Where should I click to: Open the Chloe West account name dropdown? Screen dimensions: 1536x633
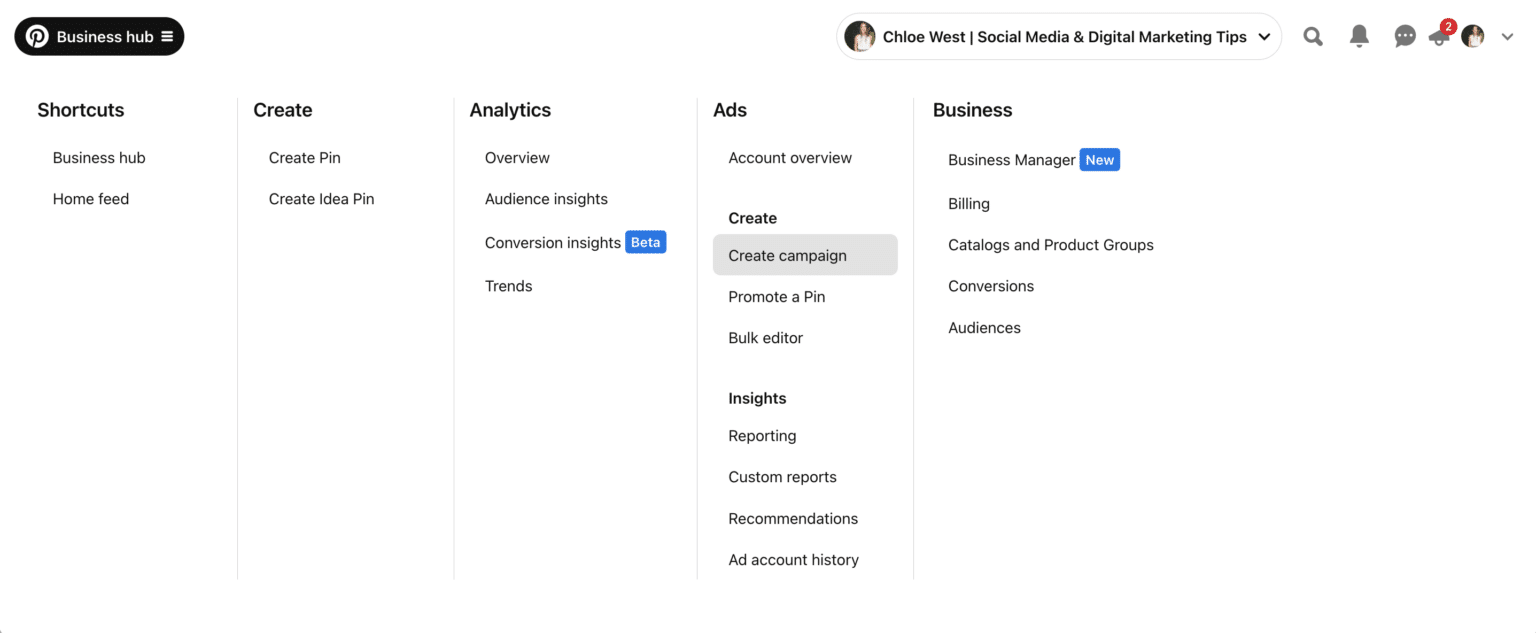click(1063, 36)
